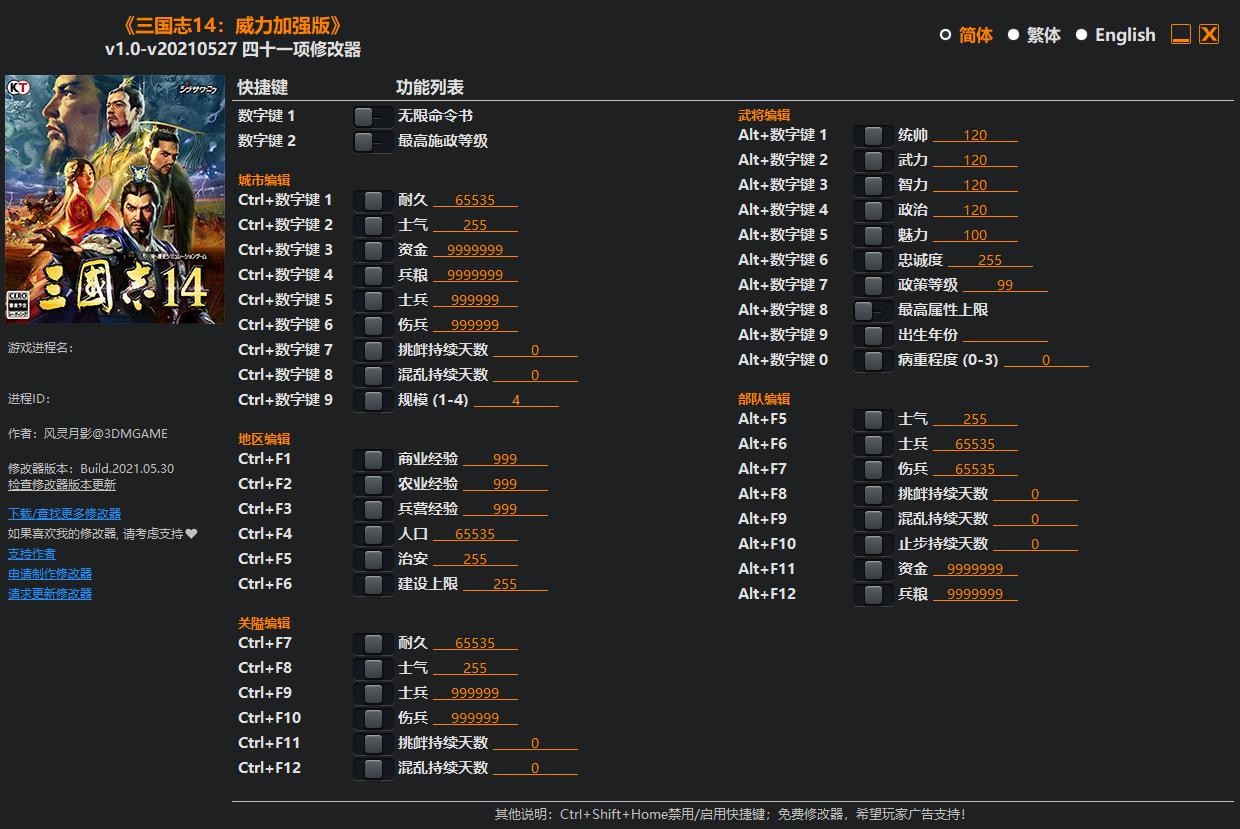Click the 部队编辑 section heading
Screen dimensions: 1240x829
(764, 399)
